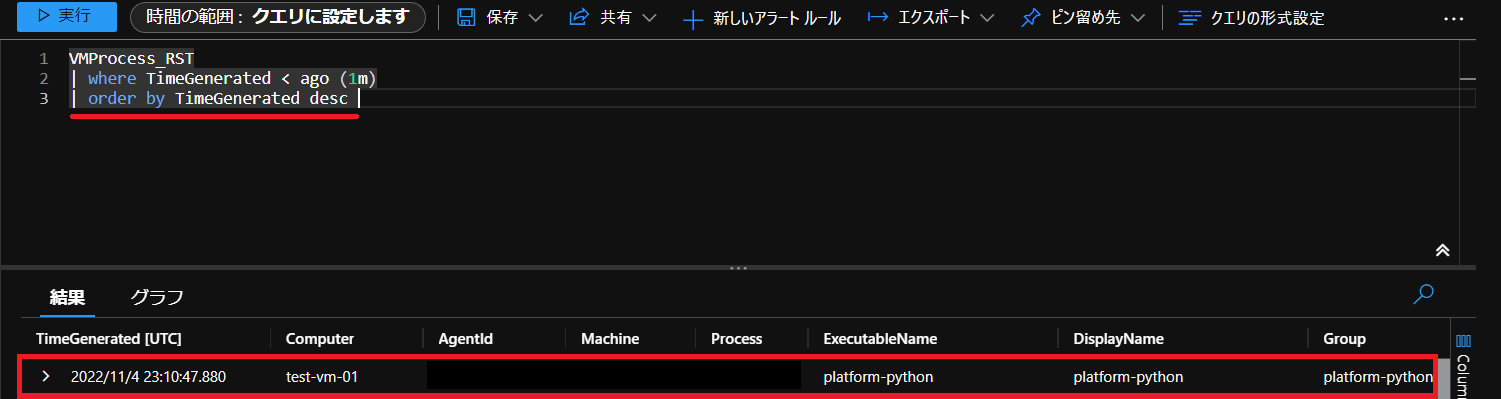Screen dimensions: 1501x399
Task: Sort by Computer column header
Action: point(320,338)
